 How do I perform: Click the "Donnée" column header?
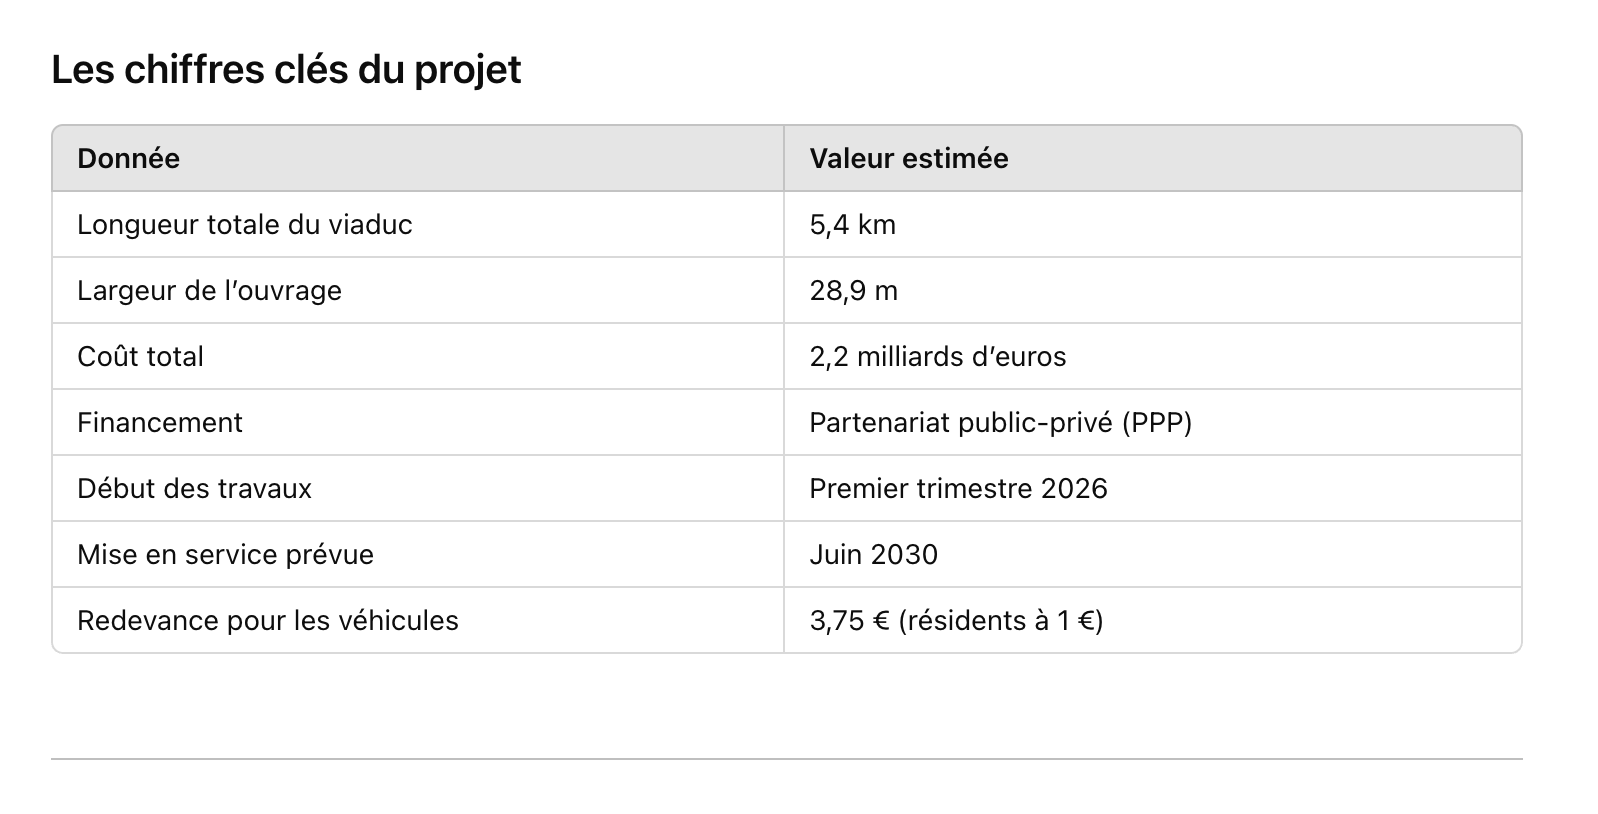pyautogui.click(x=128, y=159)
